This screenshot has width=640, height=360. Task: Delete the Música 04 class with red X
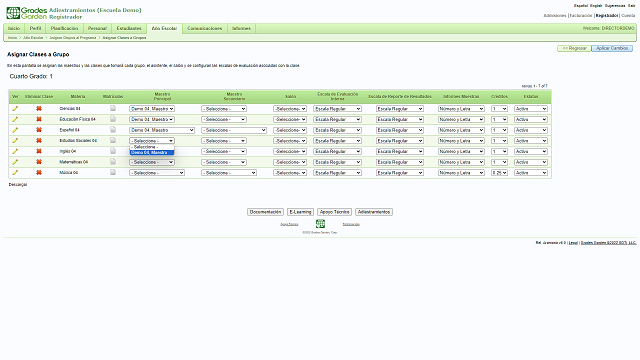point(39,173)
